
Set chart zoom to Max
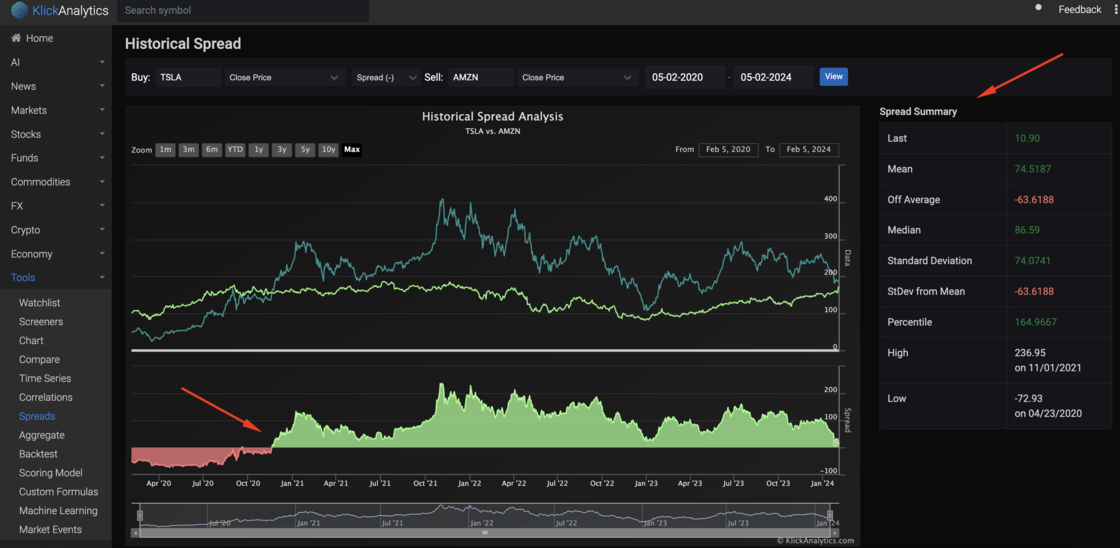pos(352,150)
